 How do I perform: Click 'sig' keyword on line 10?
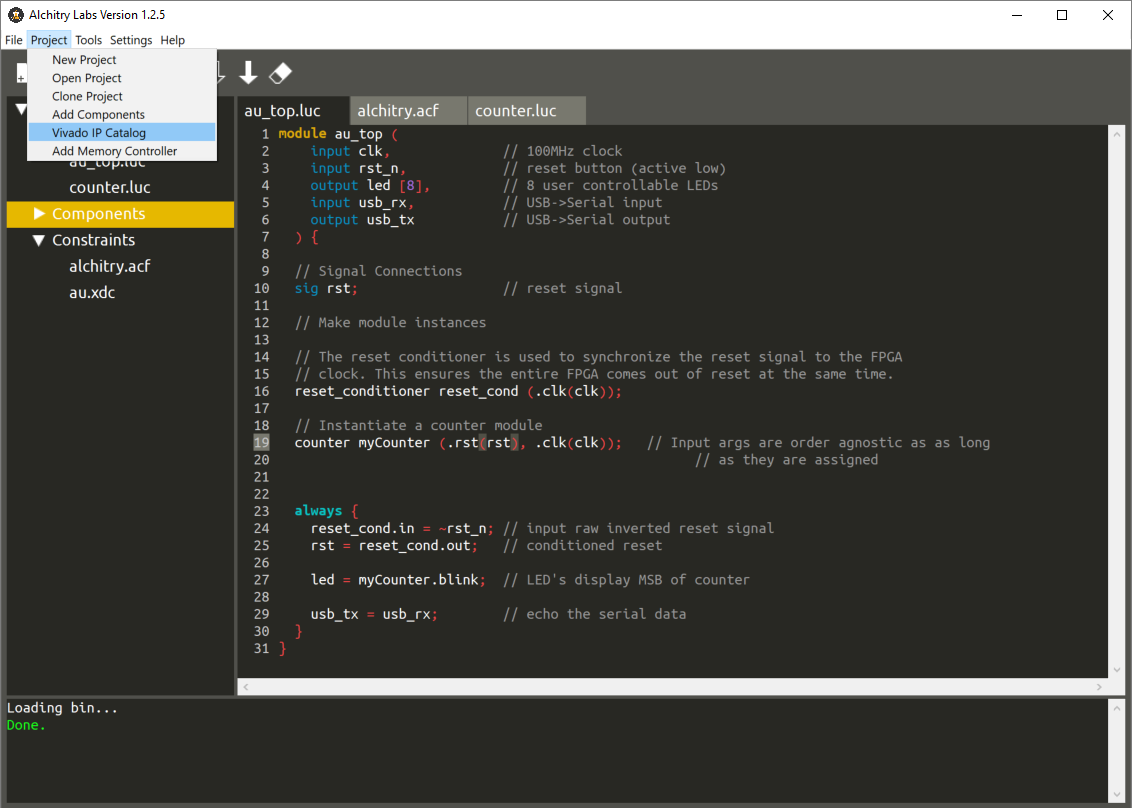click(x=306, y=288)
